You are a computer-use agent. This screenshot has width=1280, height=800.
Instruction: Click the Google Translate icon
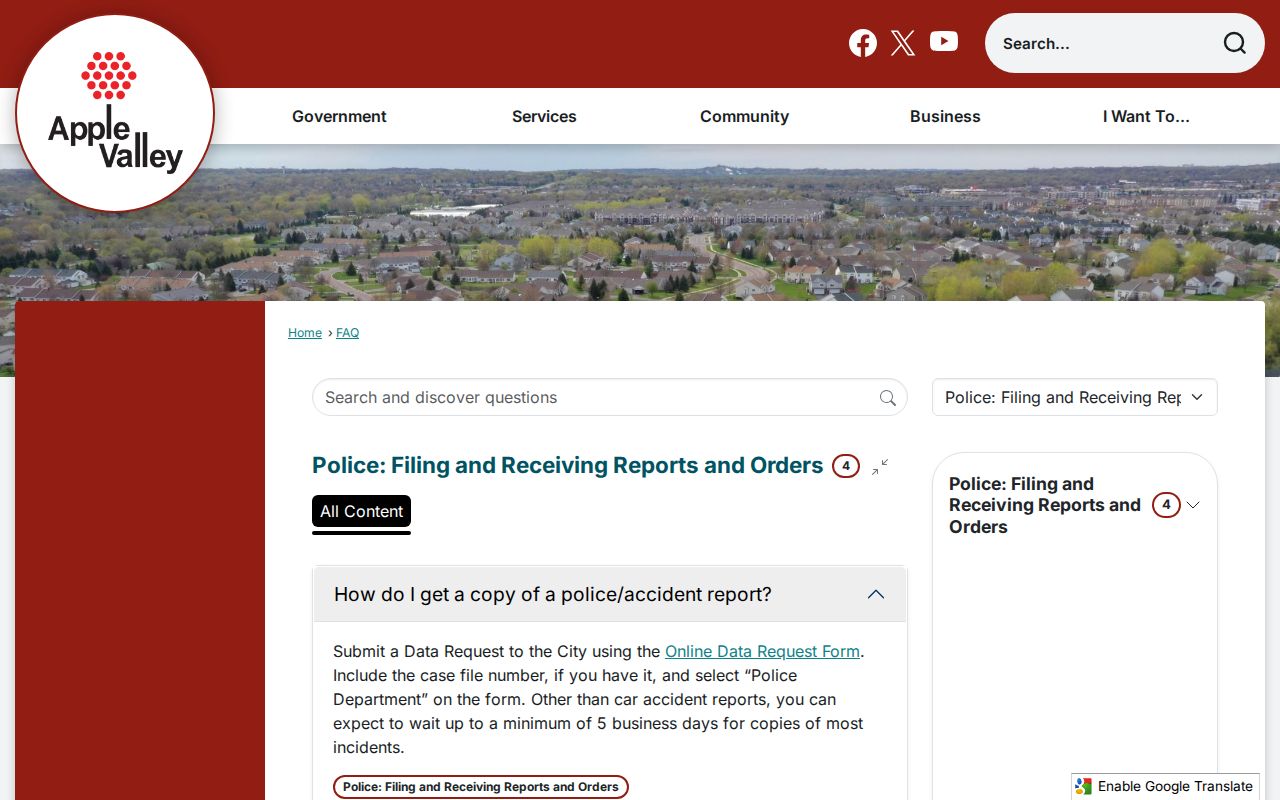click(x=1084, y=786)
